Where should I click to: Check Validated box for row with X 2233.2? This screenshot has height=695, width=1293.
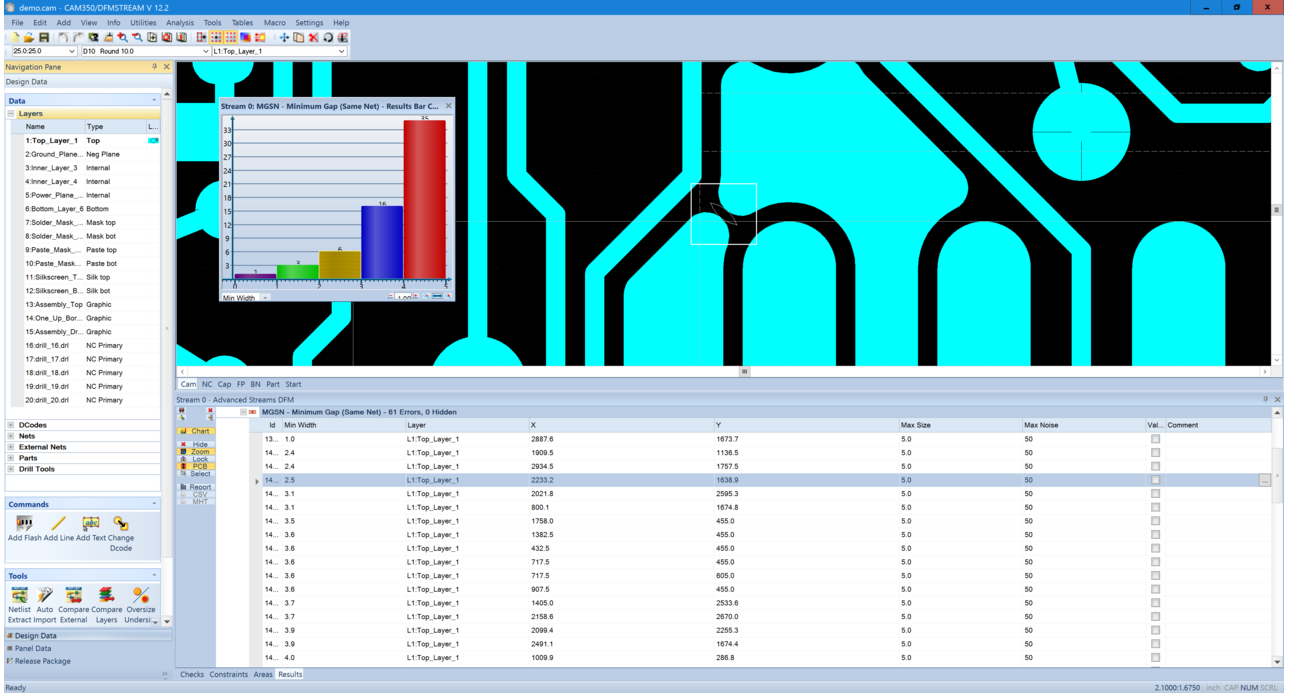pyautogui.click(x=1155, y=480)
